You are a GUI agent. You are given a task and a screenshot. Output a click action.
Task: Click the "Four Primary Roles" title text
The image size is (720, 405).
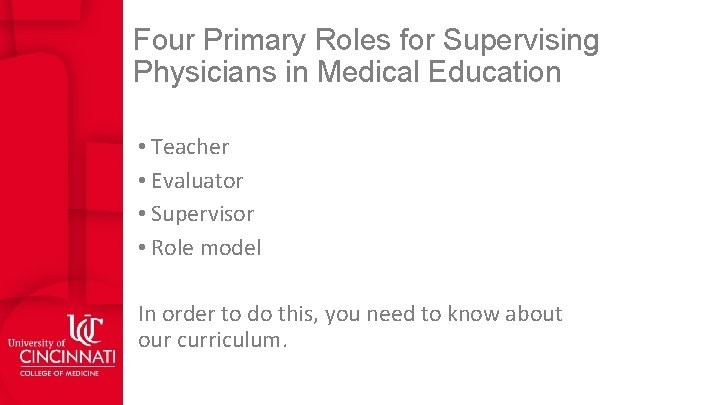pyautogui.click(x=260, y=41)
